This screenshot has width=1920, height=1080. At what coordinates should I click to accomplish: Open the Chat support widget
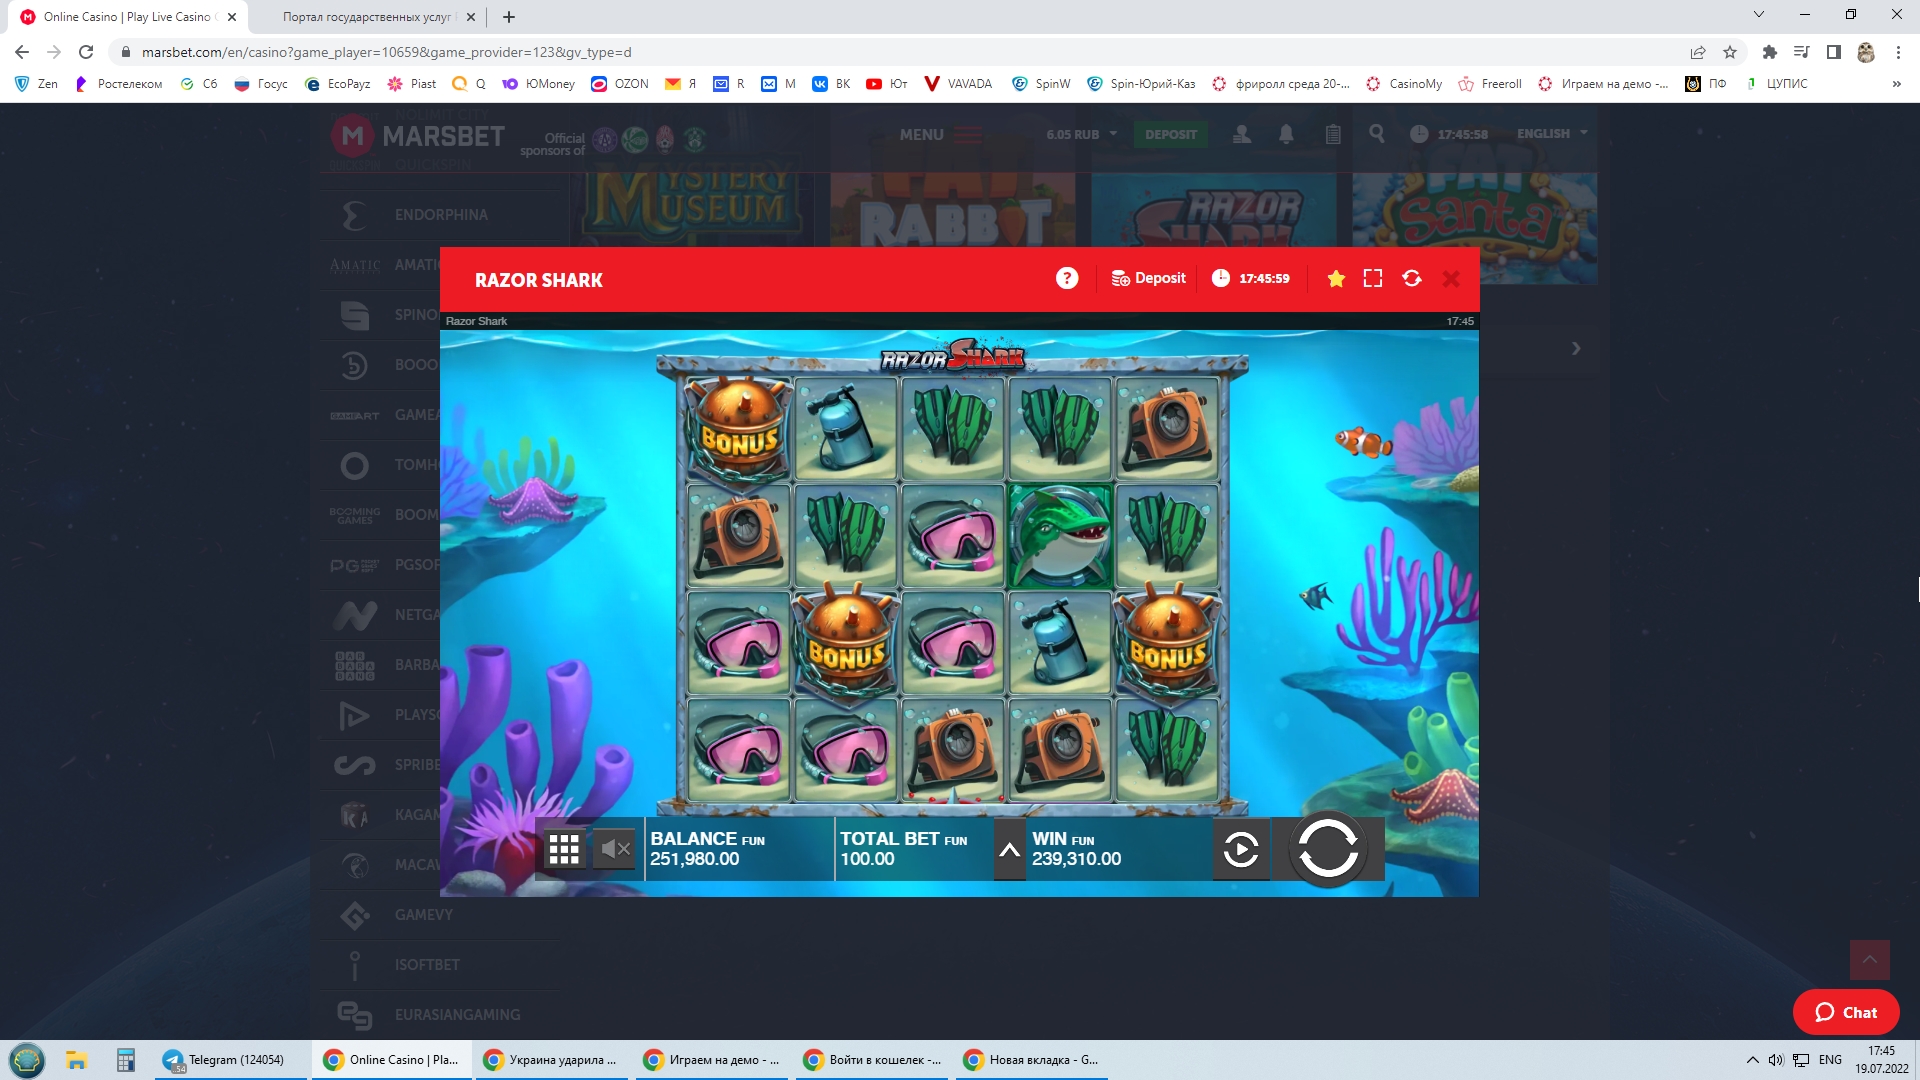(x=1845, y=1012)
